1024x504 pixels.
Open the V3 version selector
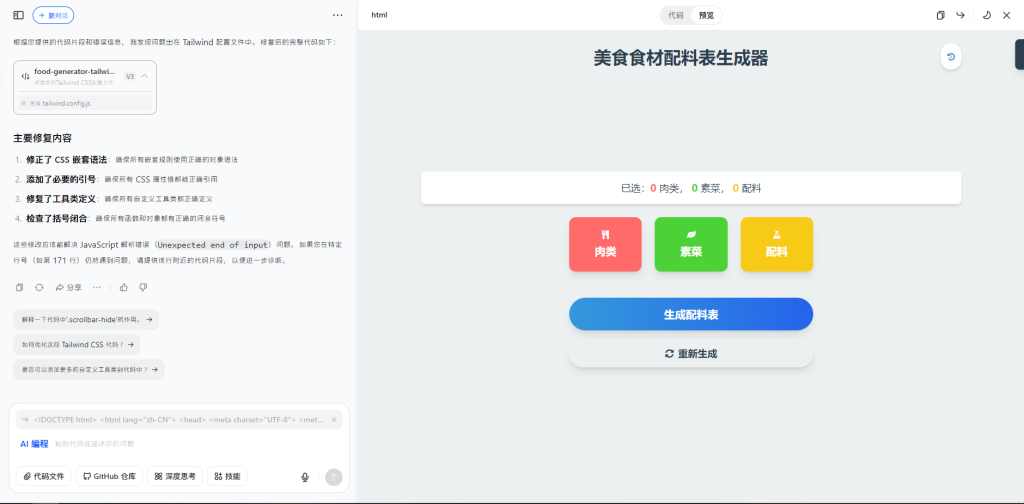pyautogui.click(x=130, y=76)
